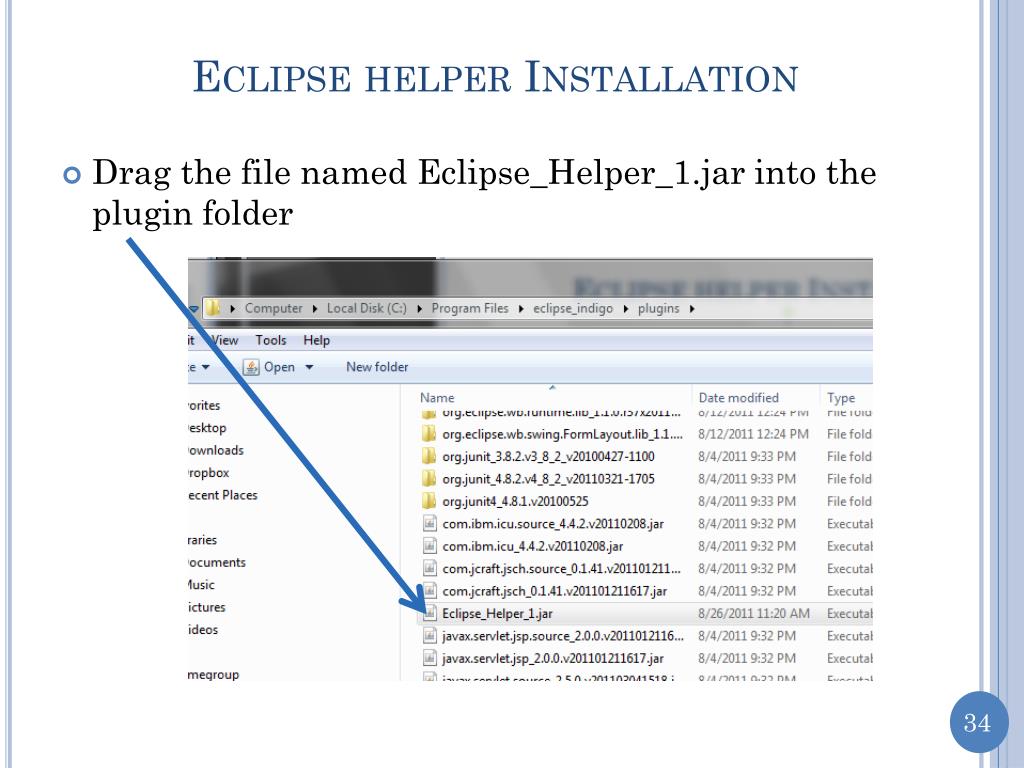The height and width of the screenshot is (768, 1024).
Task: Sort by the Date modified column header
Action: 739,398
